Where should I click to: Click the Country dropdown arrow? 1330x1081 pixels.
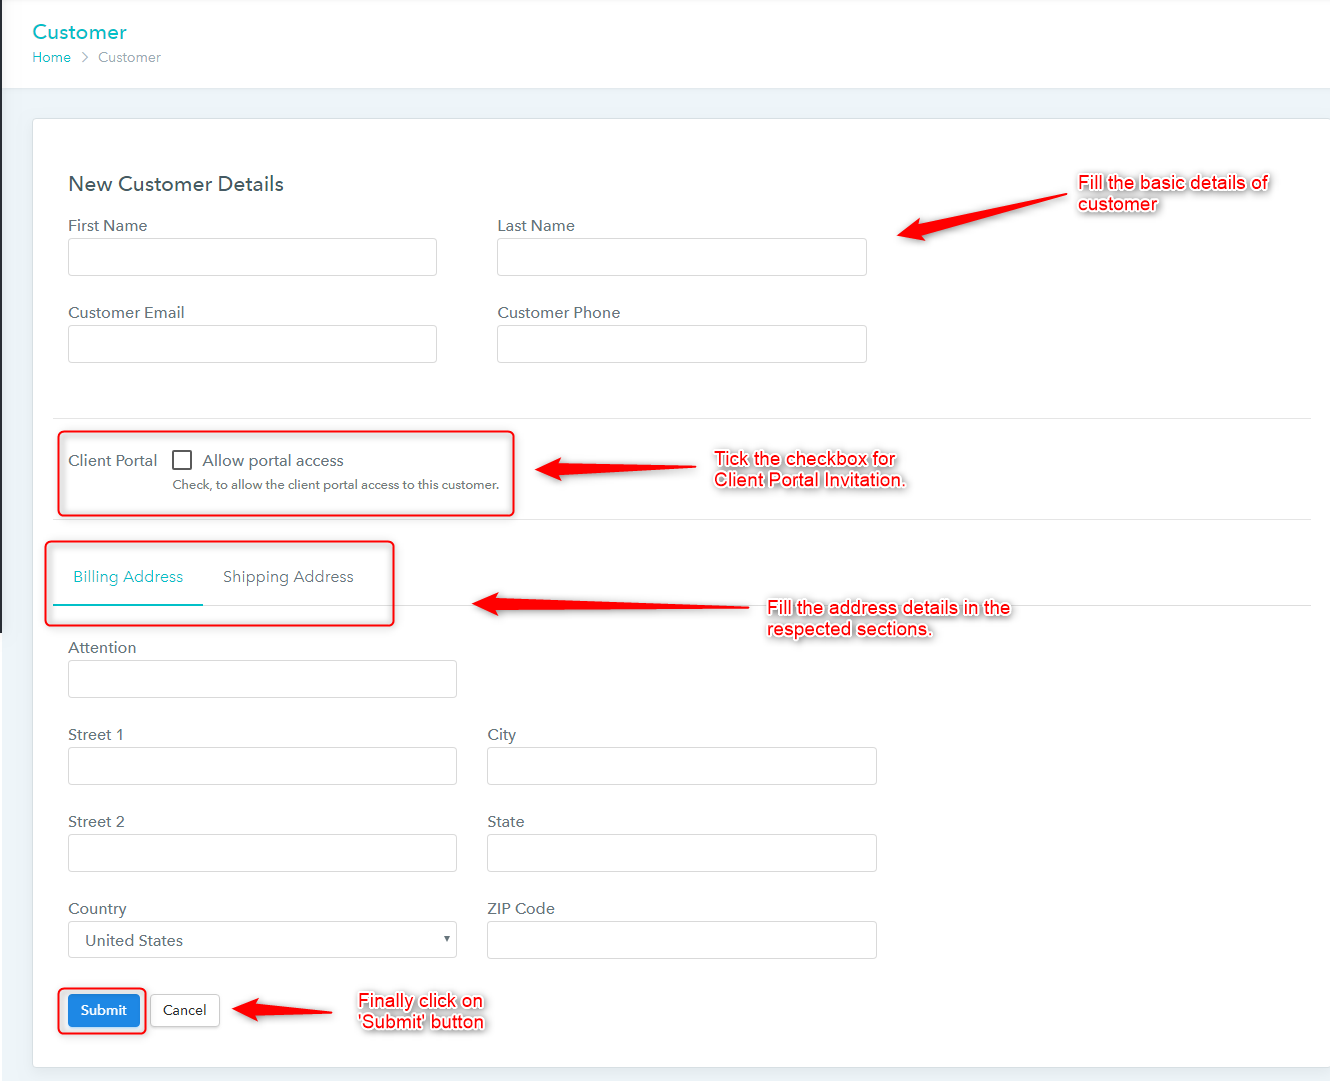point(446,939)
